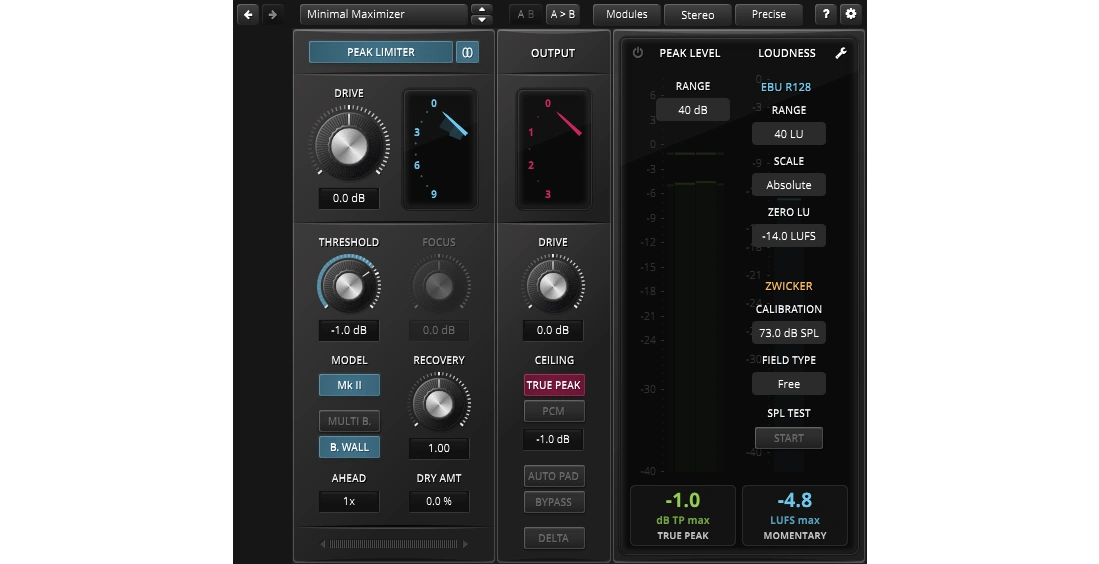This screenshot has height=564, width=1099.
Task: Open the AHEAD 1x dropdown
Action: [349, 502]
